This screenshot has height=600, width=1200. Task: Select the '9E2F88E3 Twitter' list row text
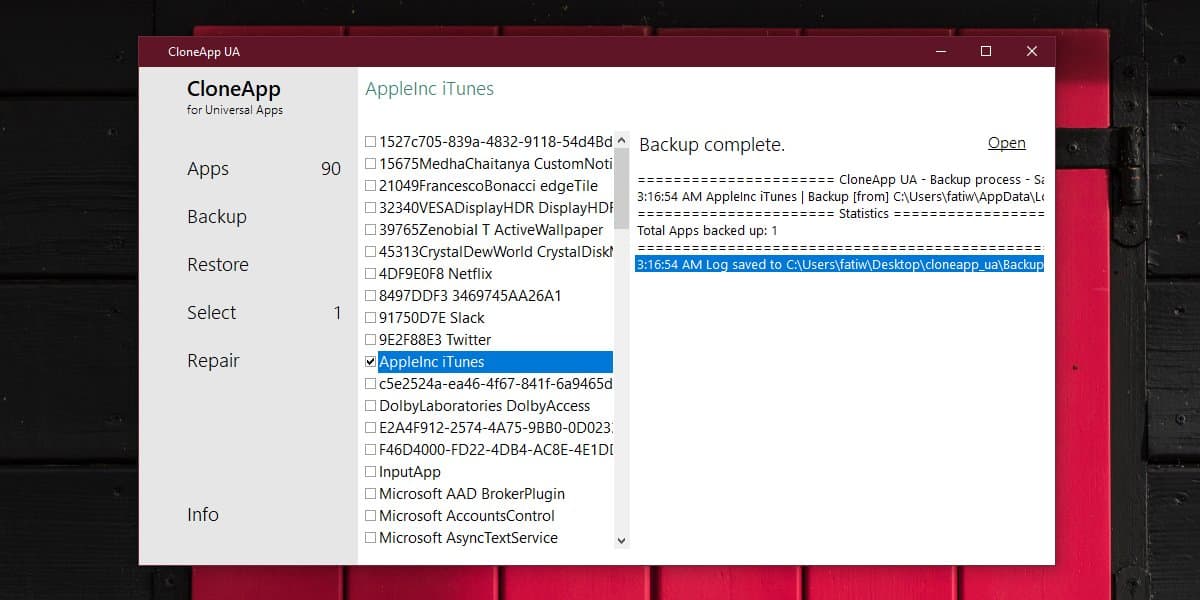pyautogui.click(x=435, y=340)
